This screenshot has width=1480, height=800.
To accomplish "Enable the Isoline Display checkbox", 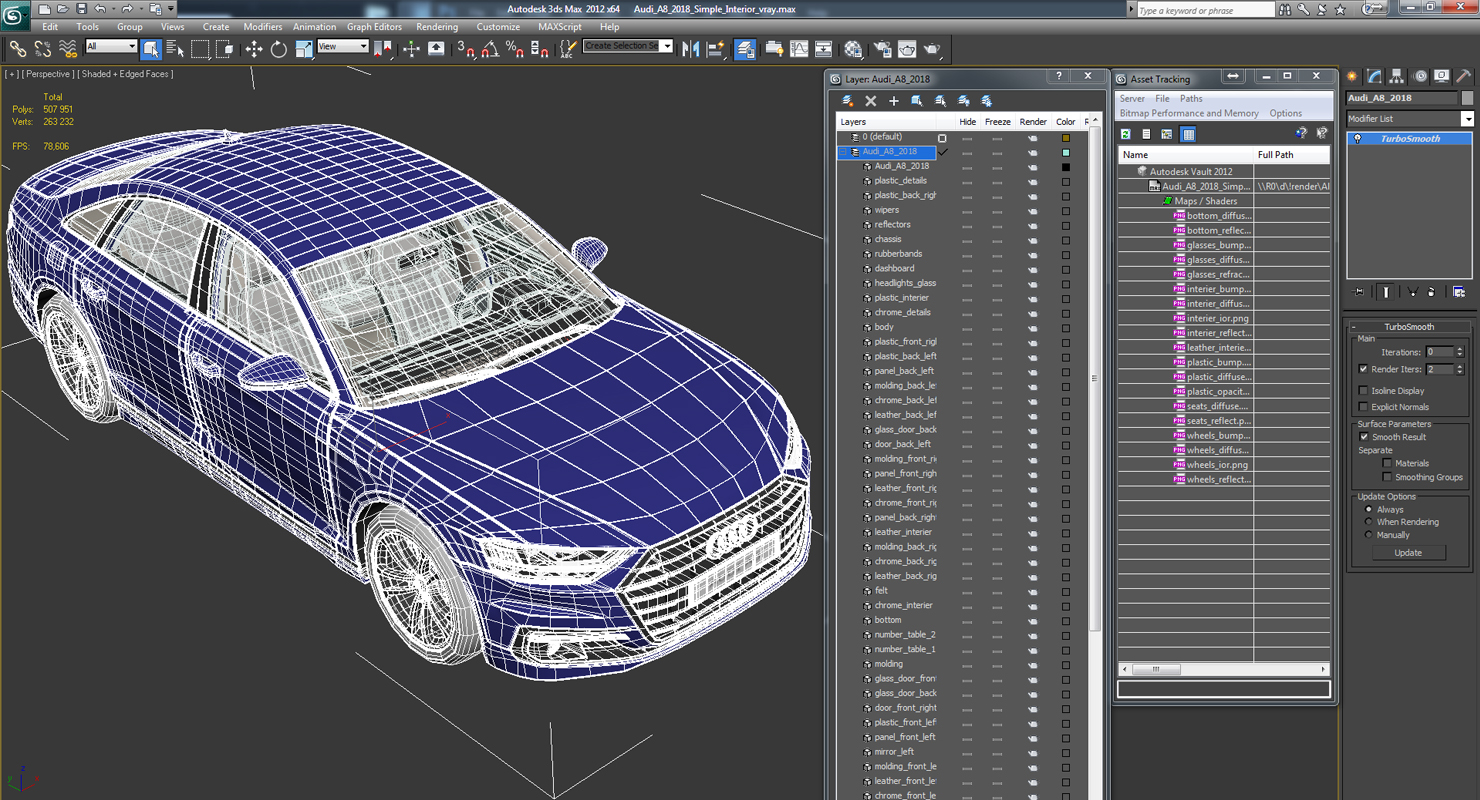I will 1364,391.
